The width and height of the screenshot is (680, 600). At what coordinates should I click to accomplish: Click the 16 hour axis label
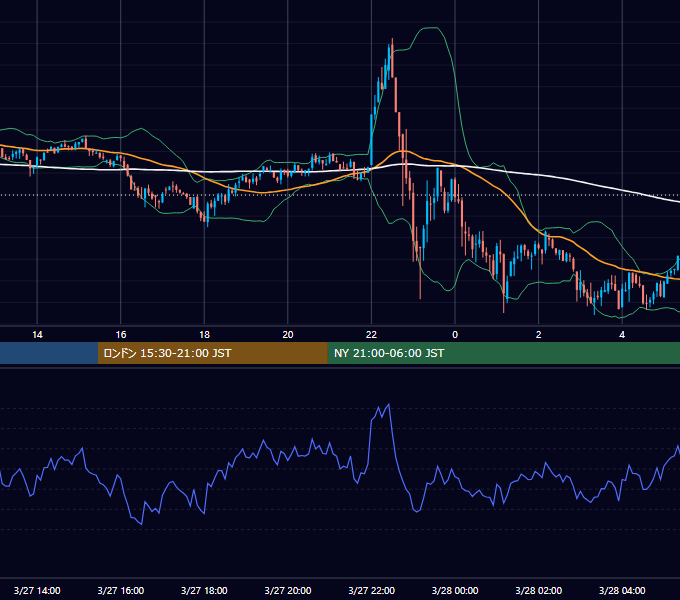[121, 335]
